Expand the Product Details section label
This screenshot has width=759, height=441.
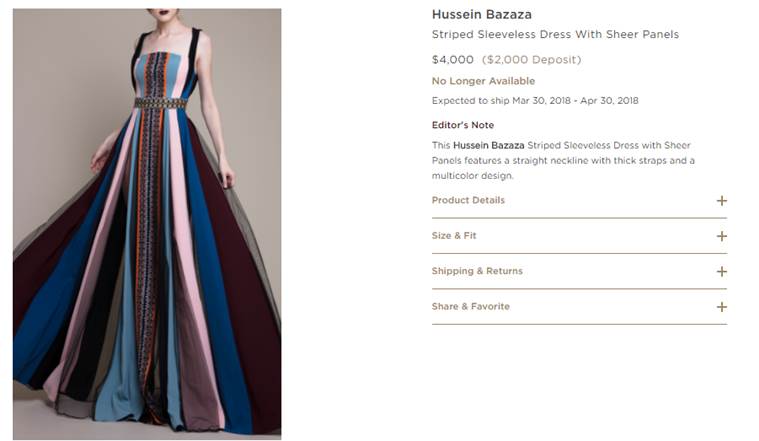(468, 200)
